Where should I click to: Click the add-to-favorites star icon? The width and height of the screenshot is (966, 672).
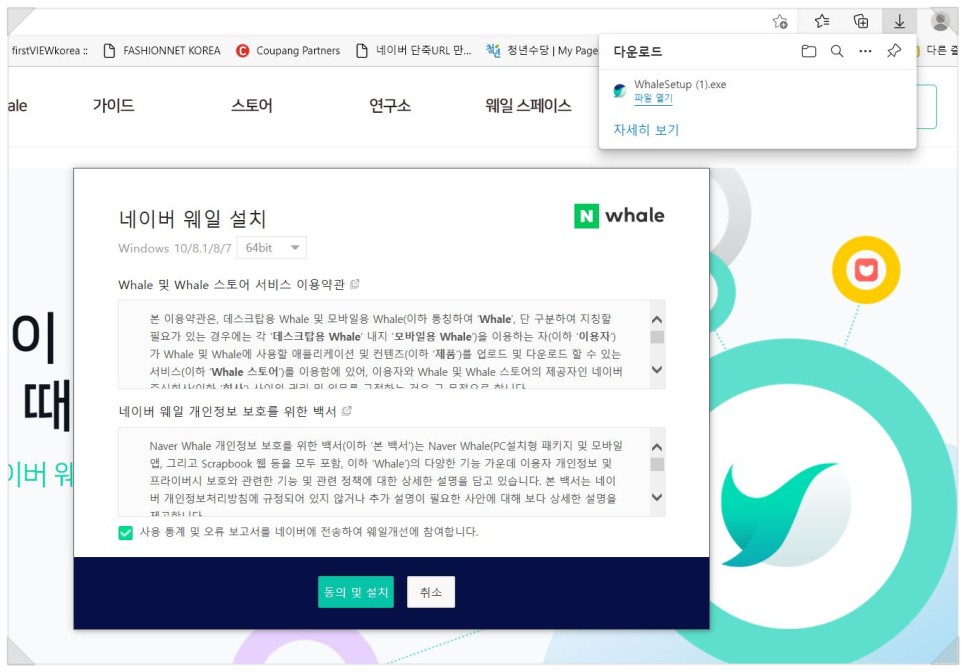click(780, 22)
